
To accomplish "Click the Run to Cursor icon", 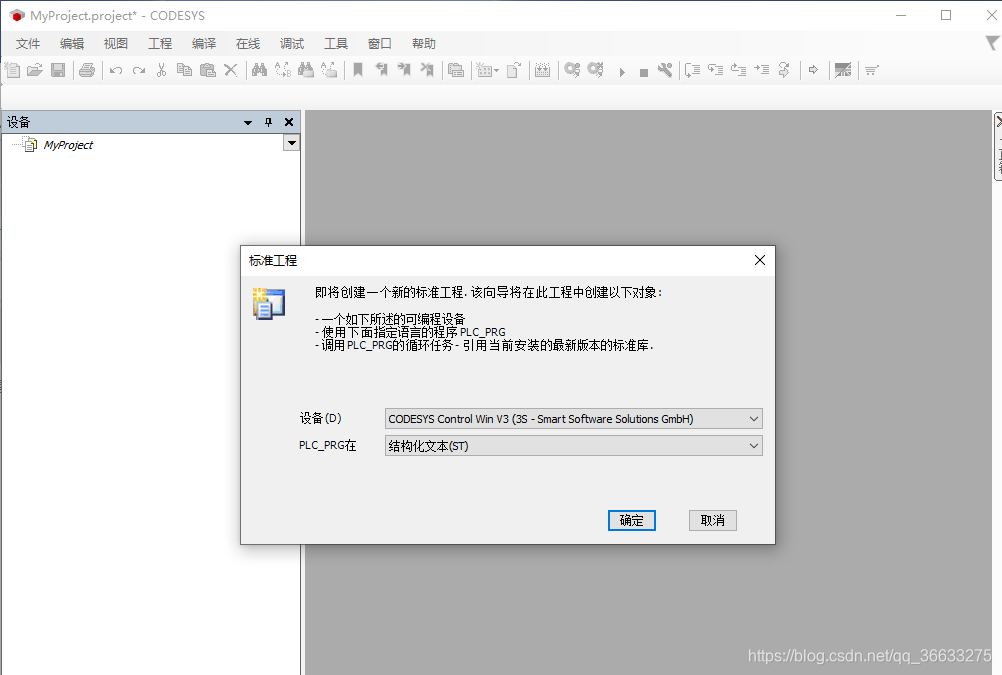I will coord(761,70).
